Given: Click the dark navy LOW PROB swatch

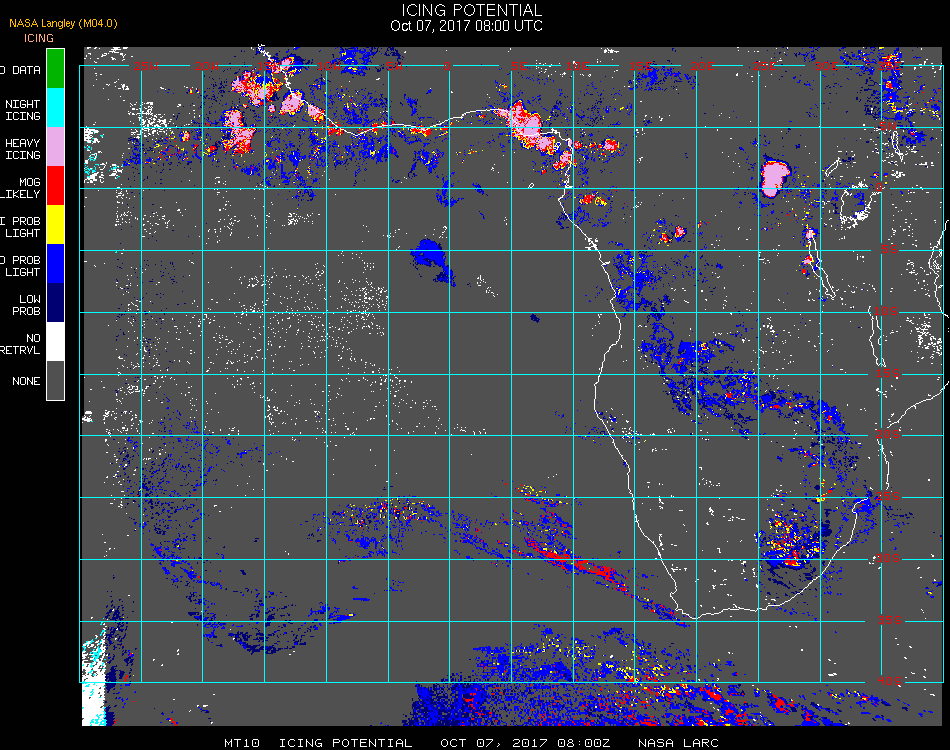Looking at the screenshot, I should click(x=56, y=302).
